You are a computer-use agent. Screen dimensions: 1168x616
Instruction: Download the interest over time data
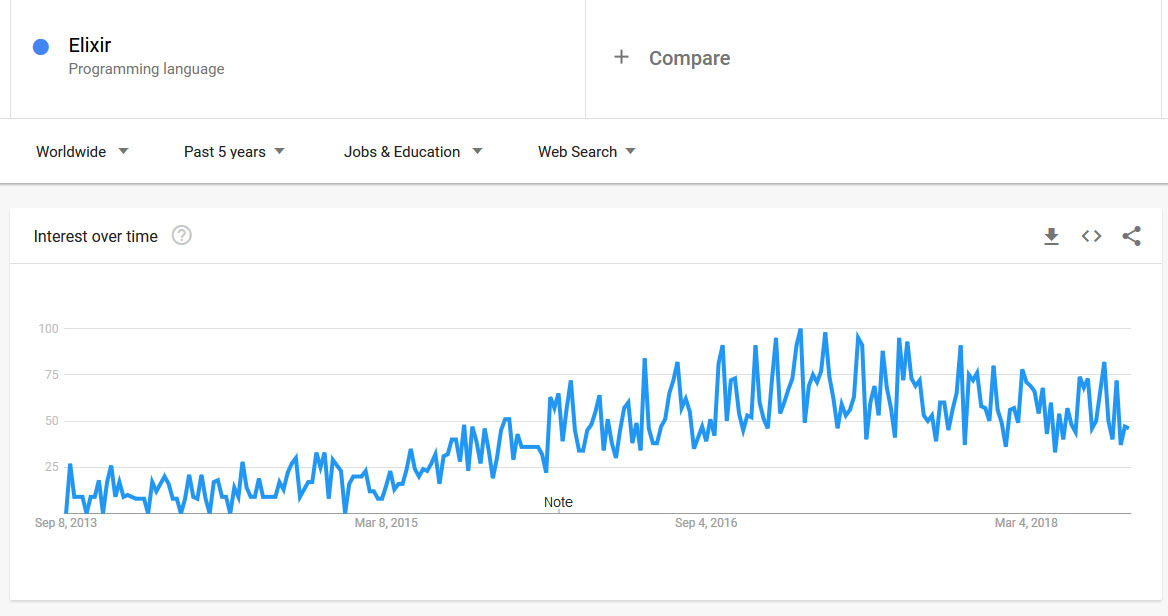coord(1051,237)
